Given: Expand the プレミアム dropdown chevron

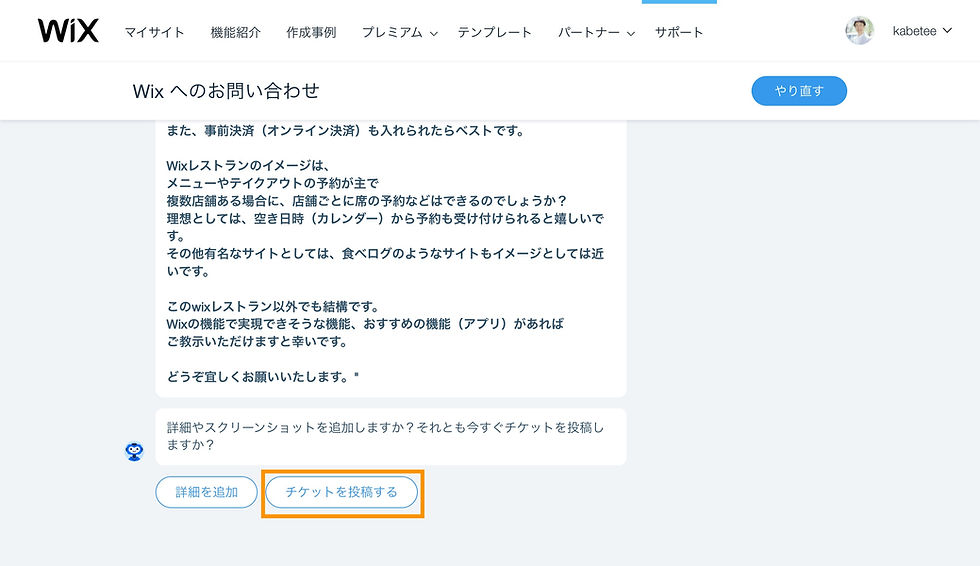Looking at the screenshot, I should point(433,33).
